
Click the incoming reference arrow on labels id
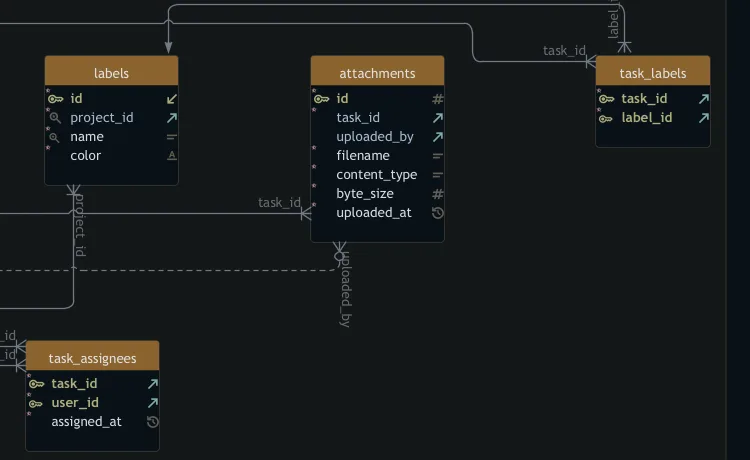pyautogui.click(x=172, y=99)
